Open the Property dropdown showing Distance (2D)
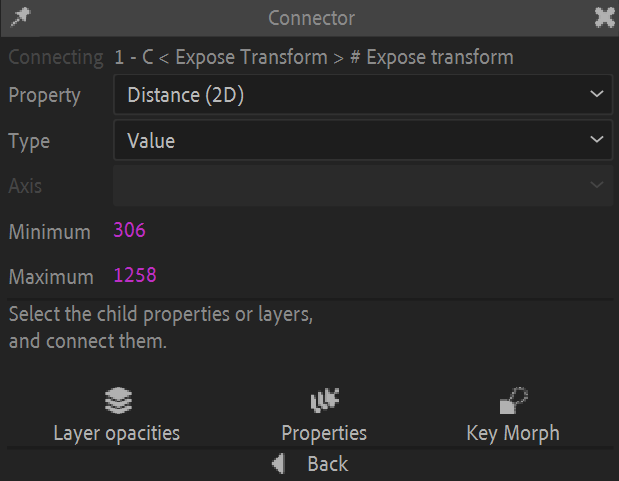This screenshot has width=619, height=481. (350, 96)
